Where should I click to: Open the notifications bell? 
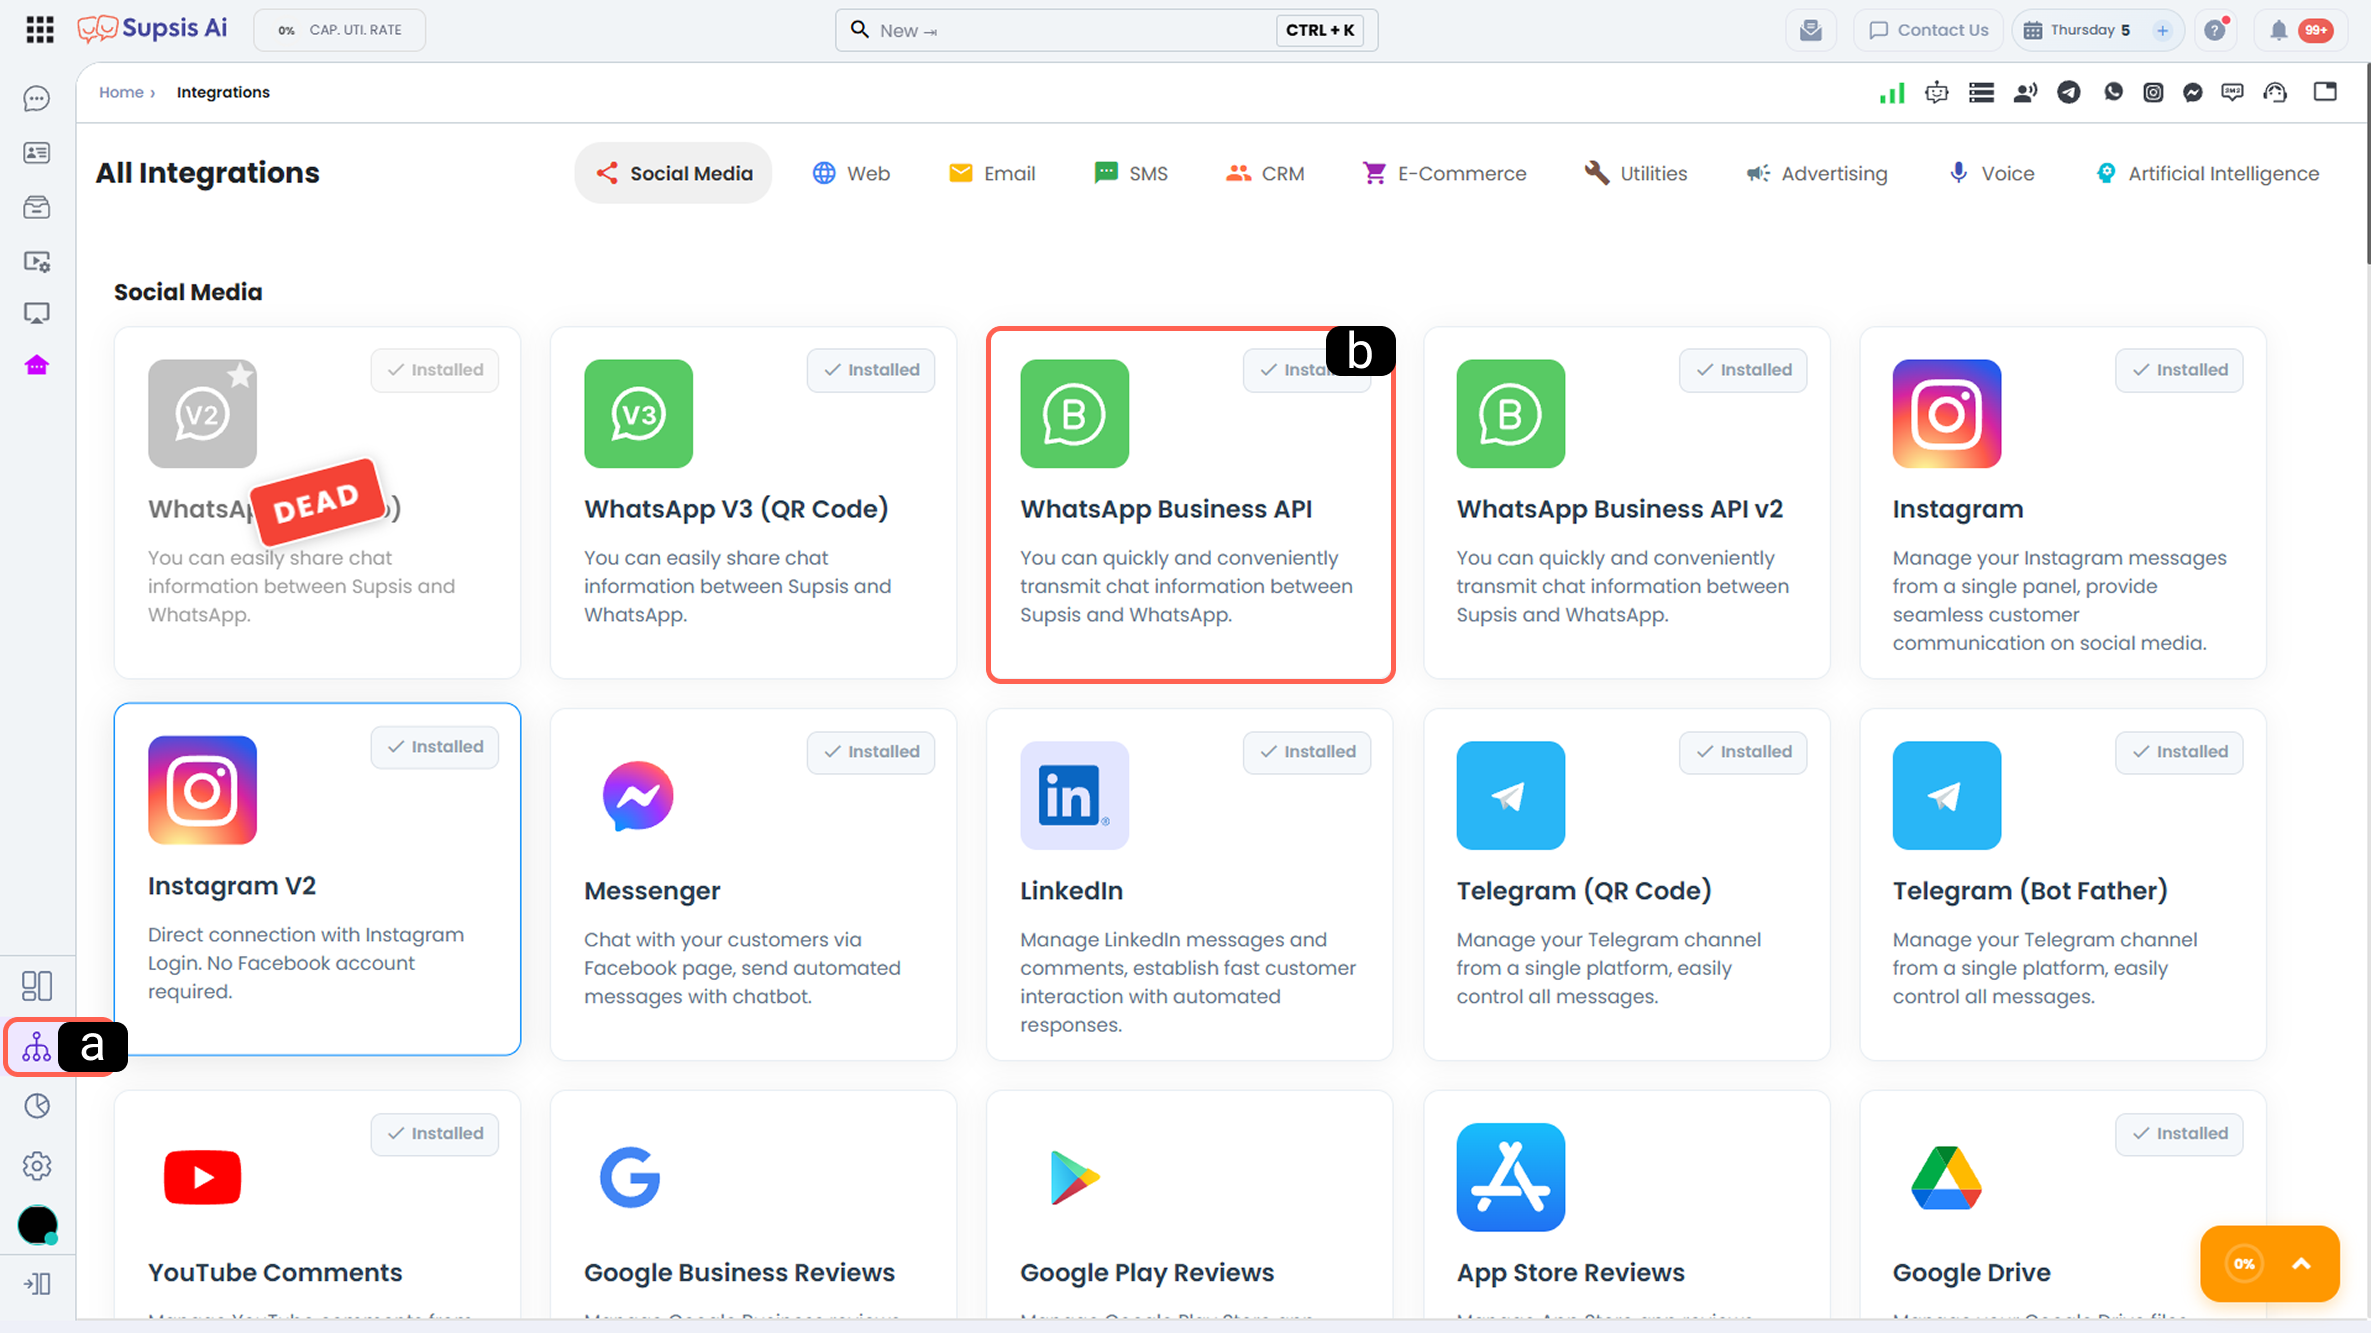click(x=2278, y=30)
